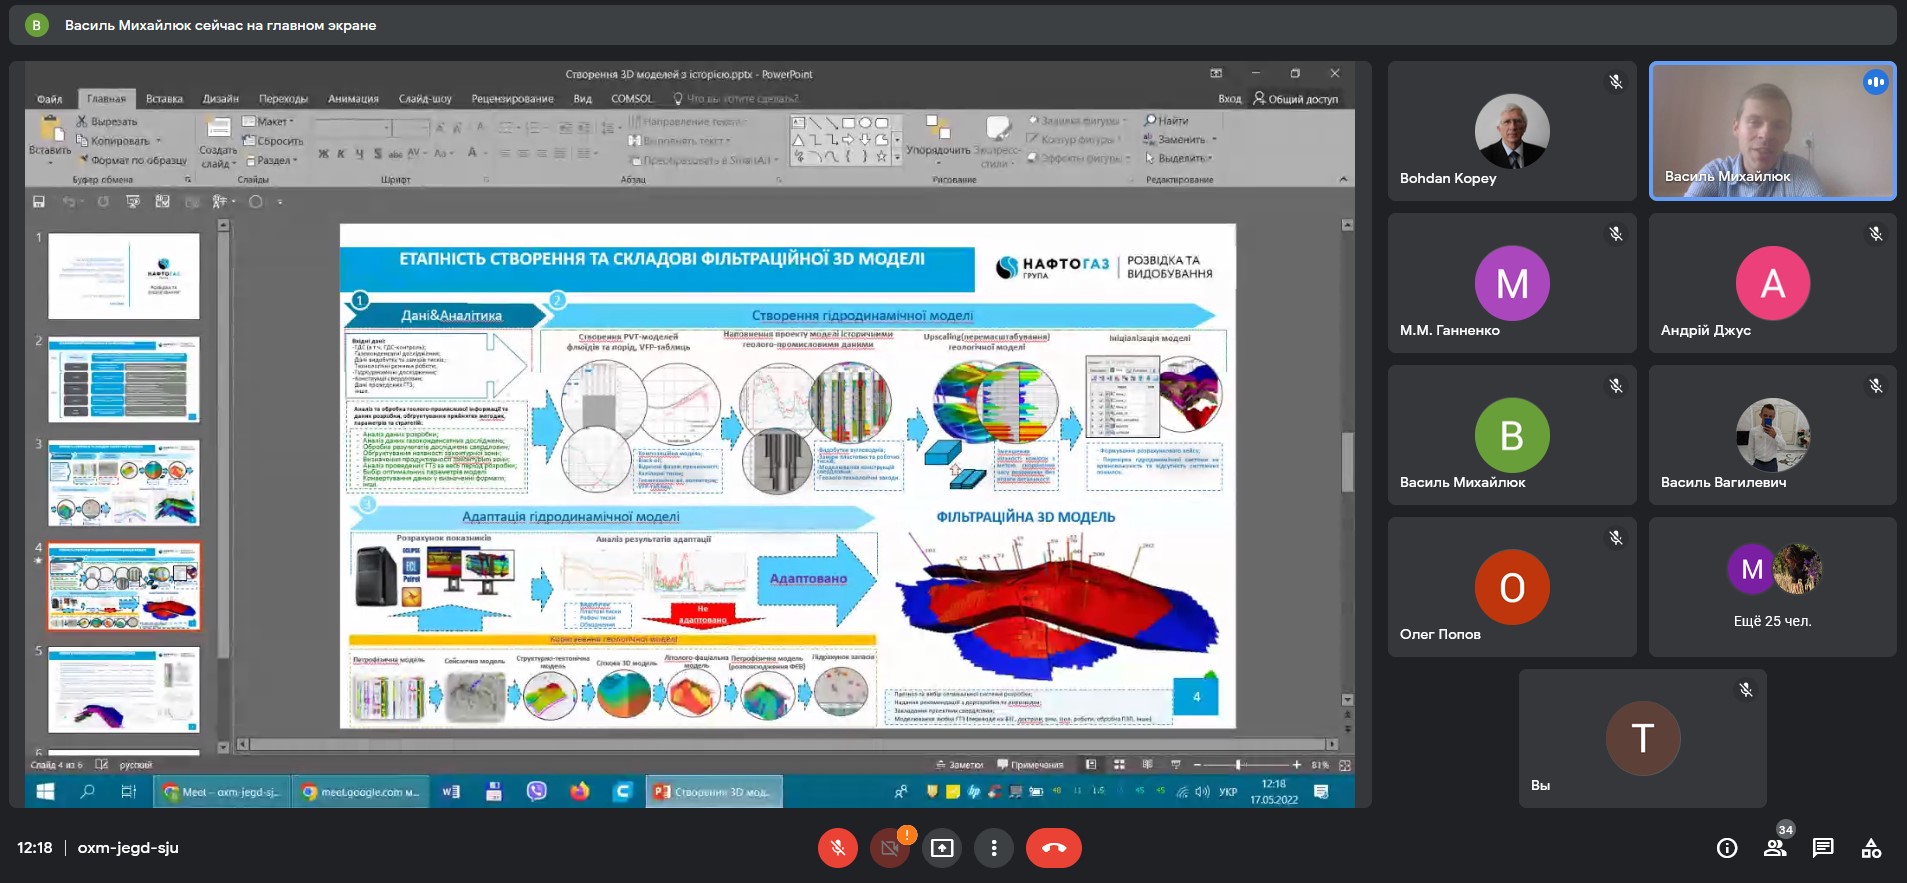Open Viber from the Windows taskbar
This screenshot has height=883, width=1907.
[x=537, y=791]
